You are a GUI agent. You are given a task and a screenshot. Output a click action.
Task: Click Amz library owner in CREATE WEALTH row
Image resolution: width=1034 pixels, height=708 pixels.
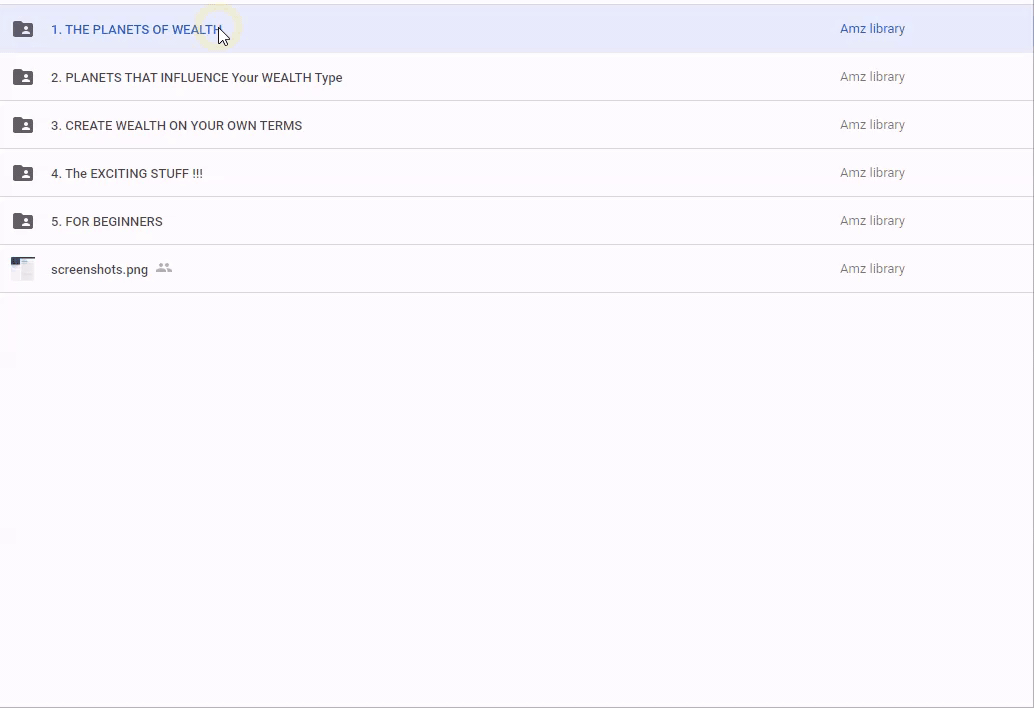[872, 125]
